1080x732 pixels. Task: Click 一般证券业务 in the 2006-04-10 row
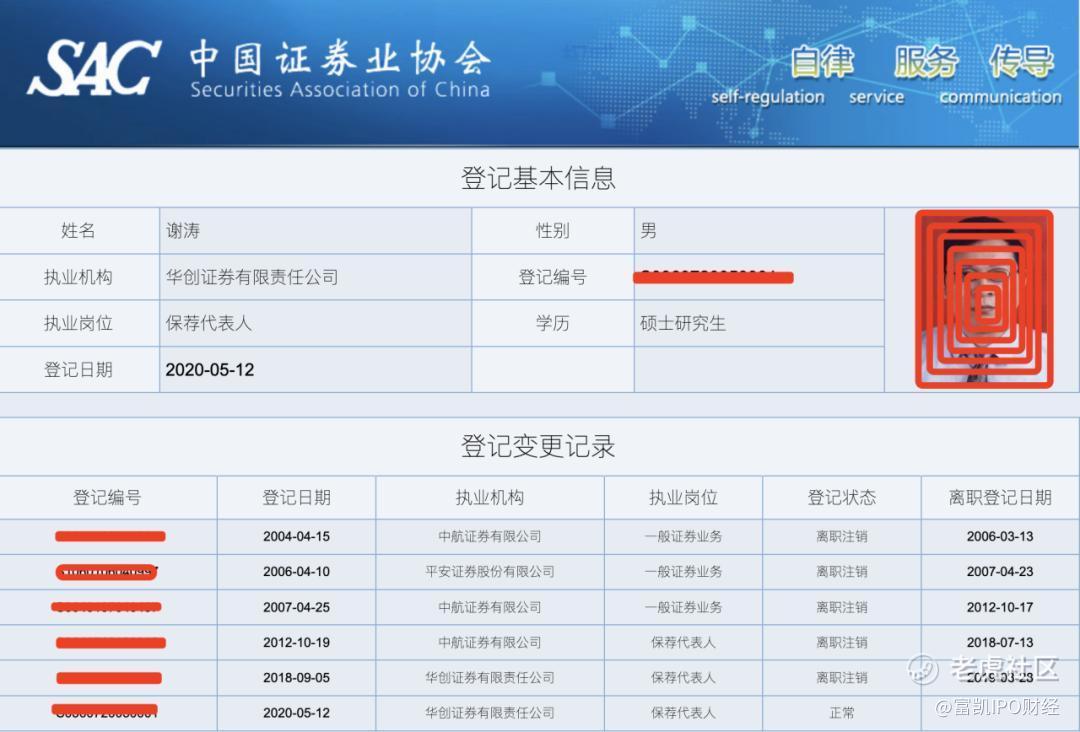[683, 572]
